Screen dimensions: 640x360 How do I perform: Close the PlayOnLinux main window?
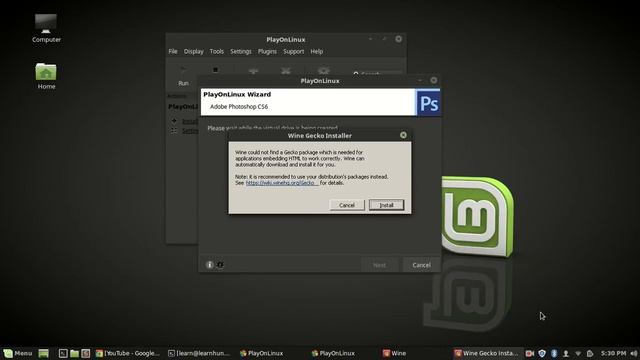(398, 39)
